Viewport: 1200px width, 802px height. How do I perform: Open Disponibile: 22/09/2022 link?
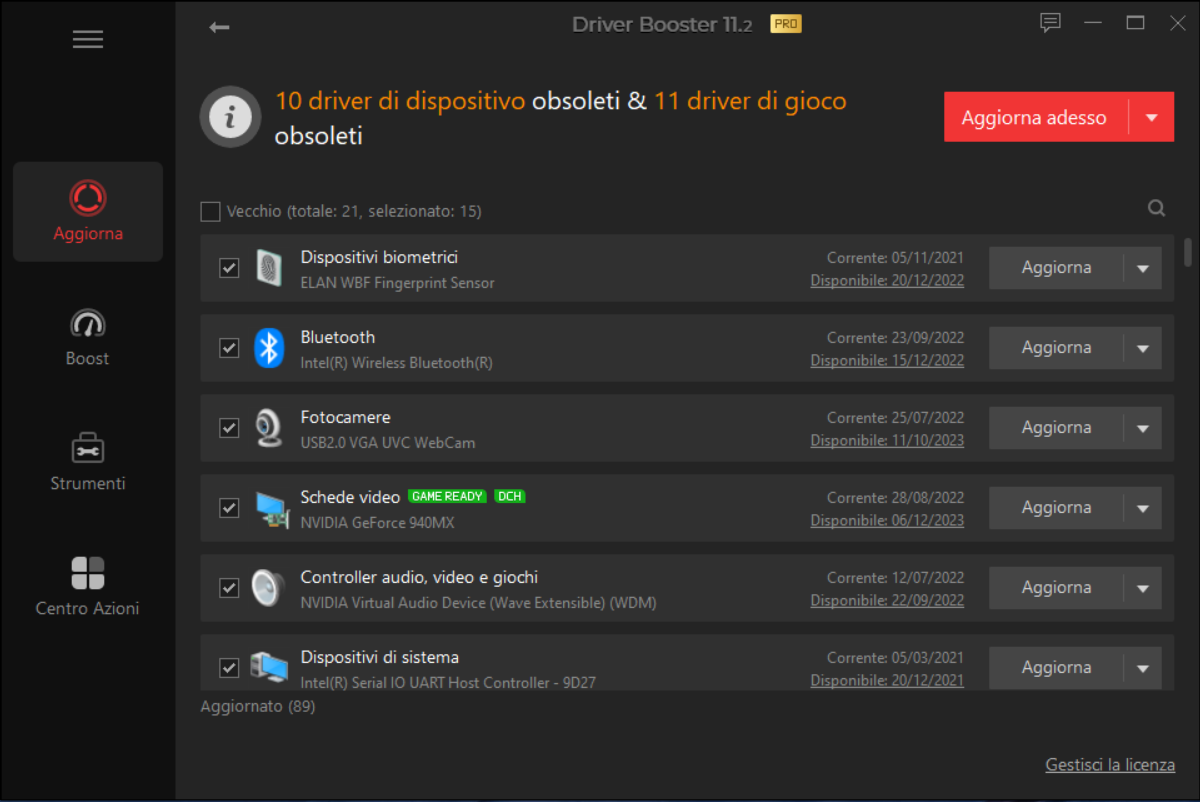(x=887, y=601)
